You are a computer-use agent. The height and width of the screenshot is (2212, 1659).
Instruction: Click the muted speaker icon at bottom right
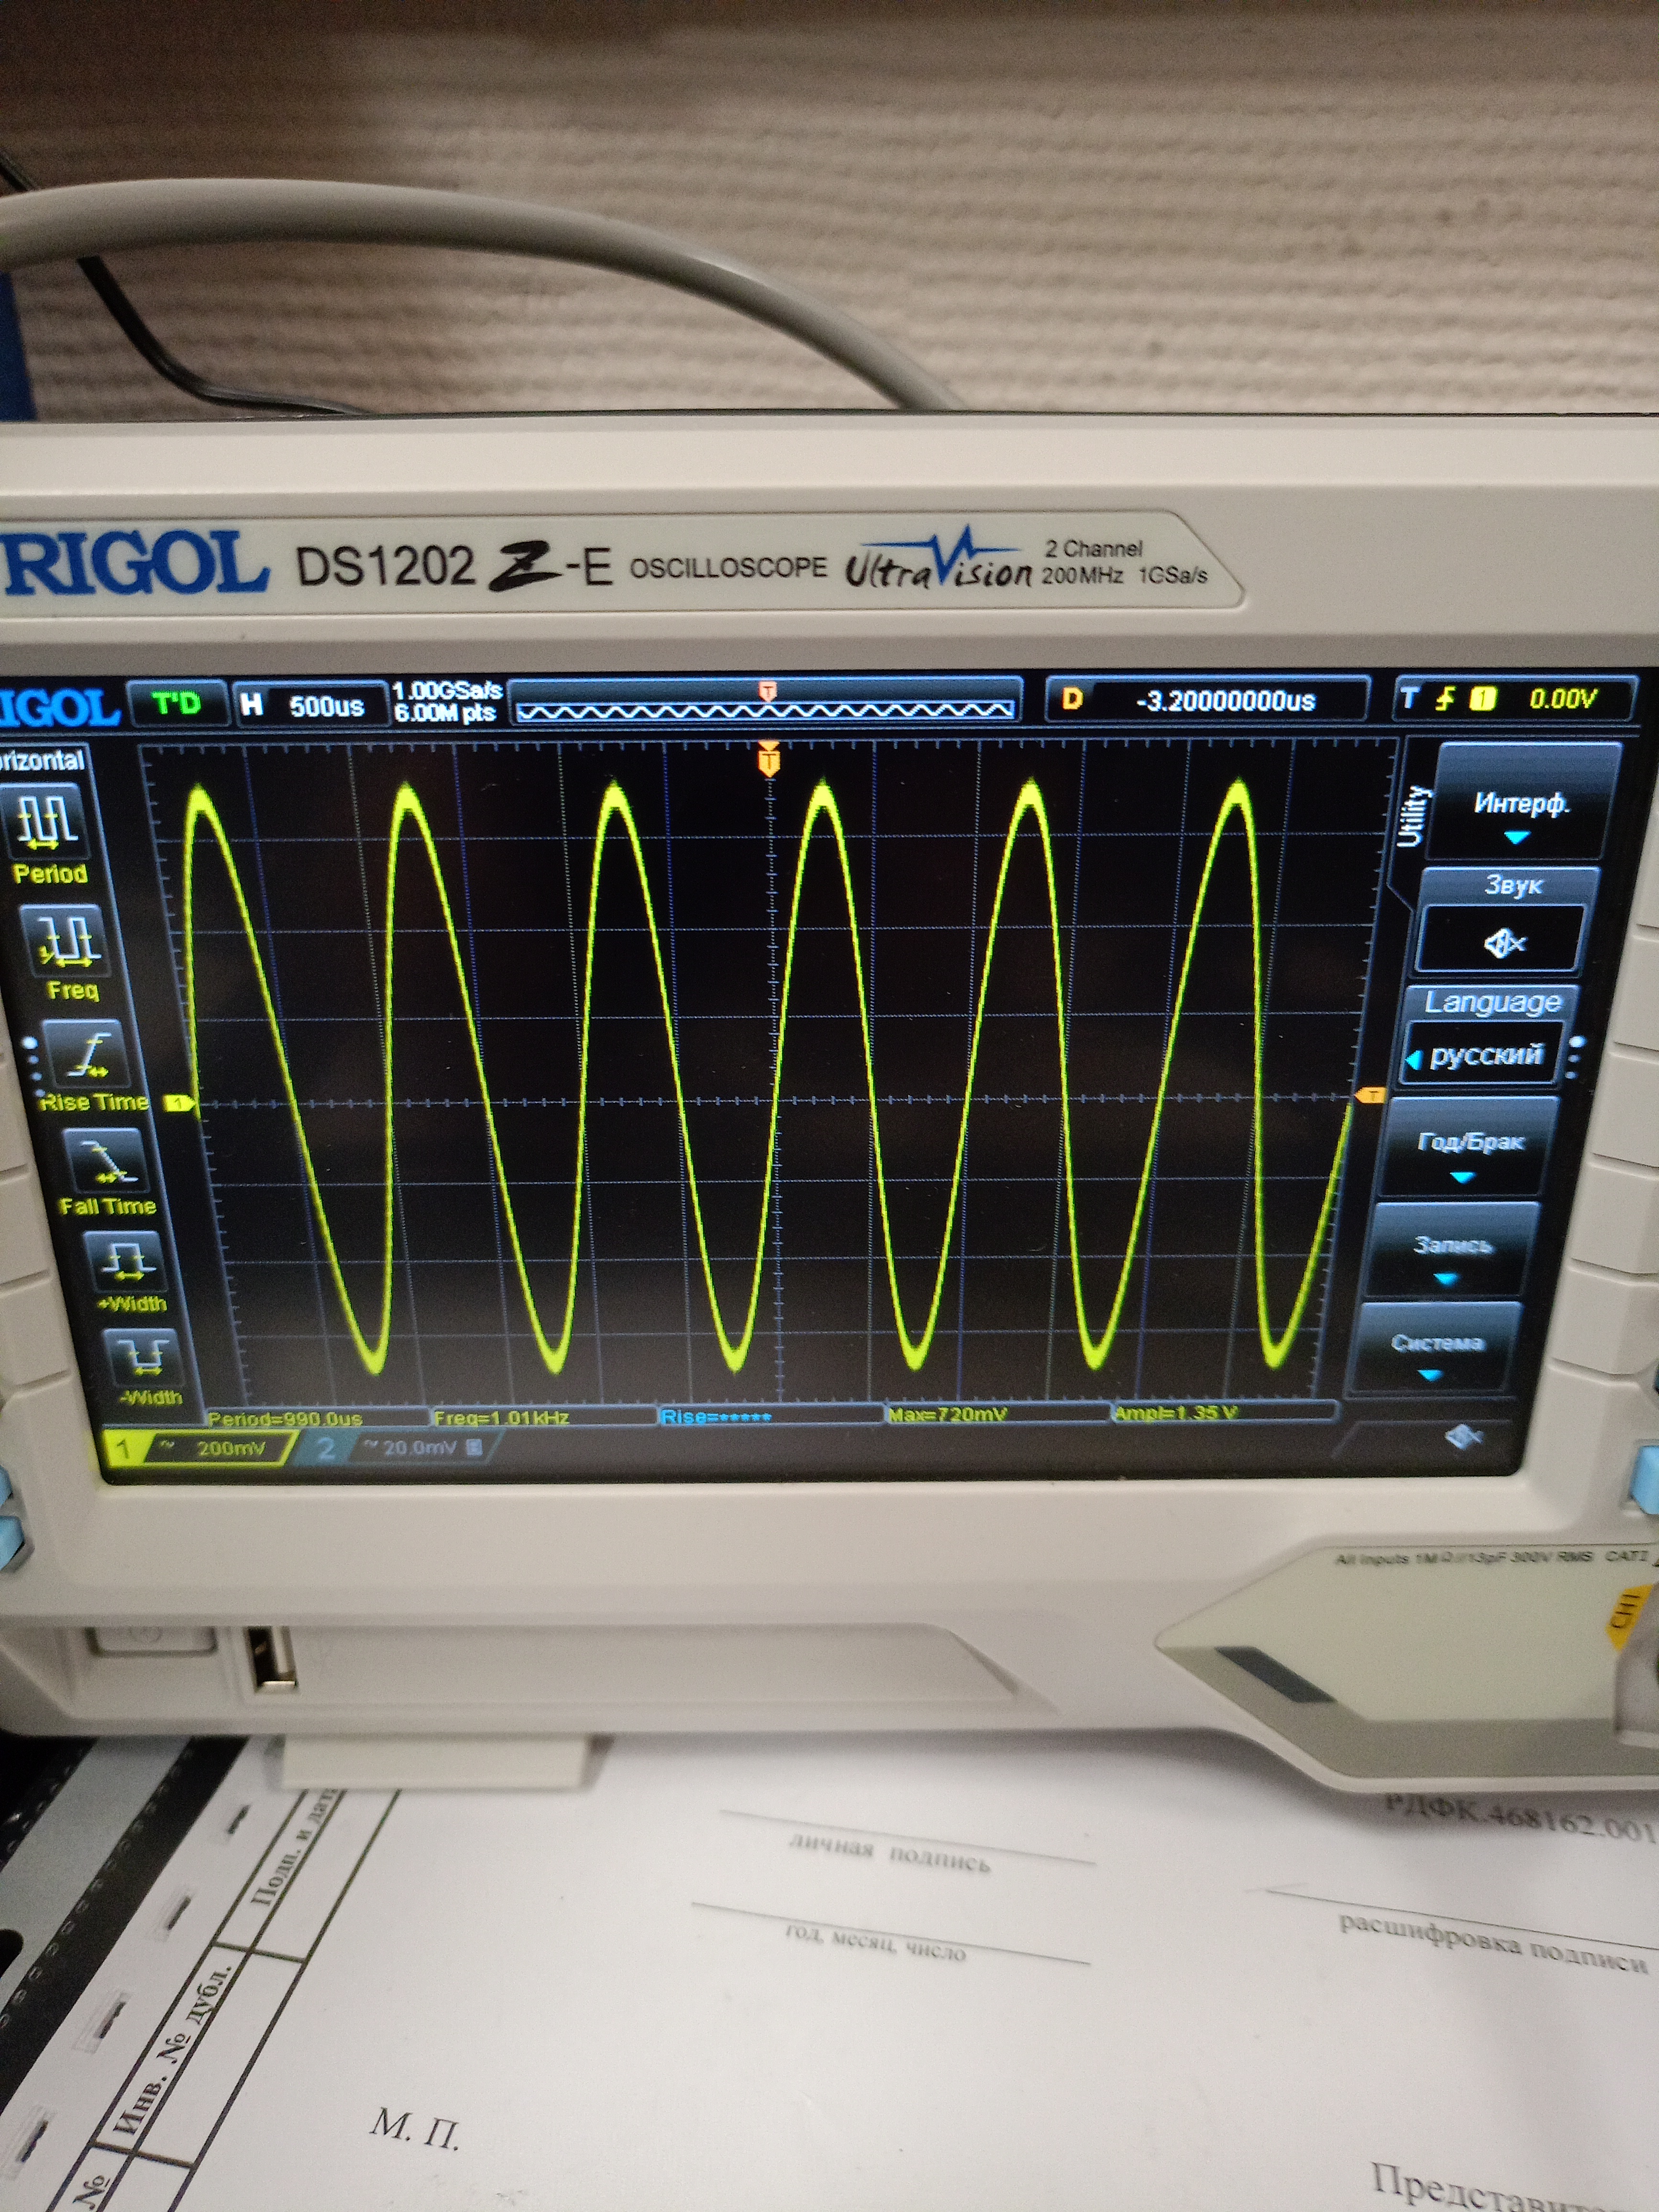[1463, 1437]
